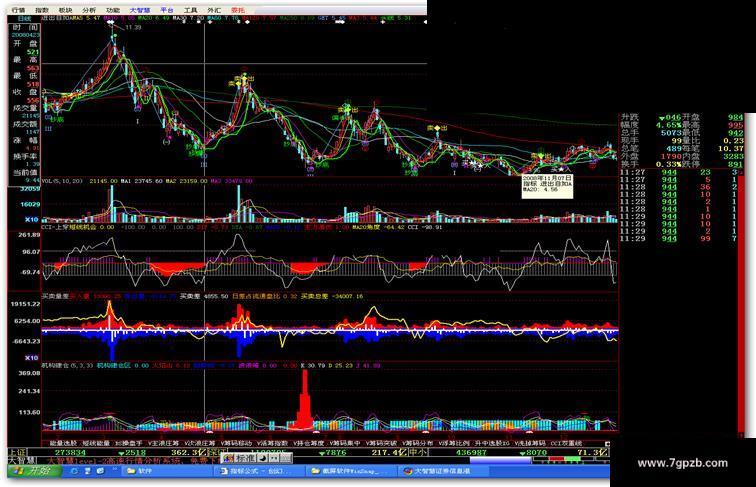Click the 中小 index label in status bar
Screen dimensions: 756x487
pyautogui.click(x=418, y=453)
